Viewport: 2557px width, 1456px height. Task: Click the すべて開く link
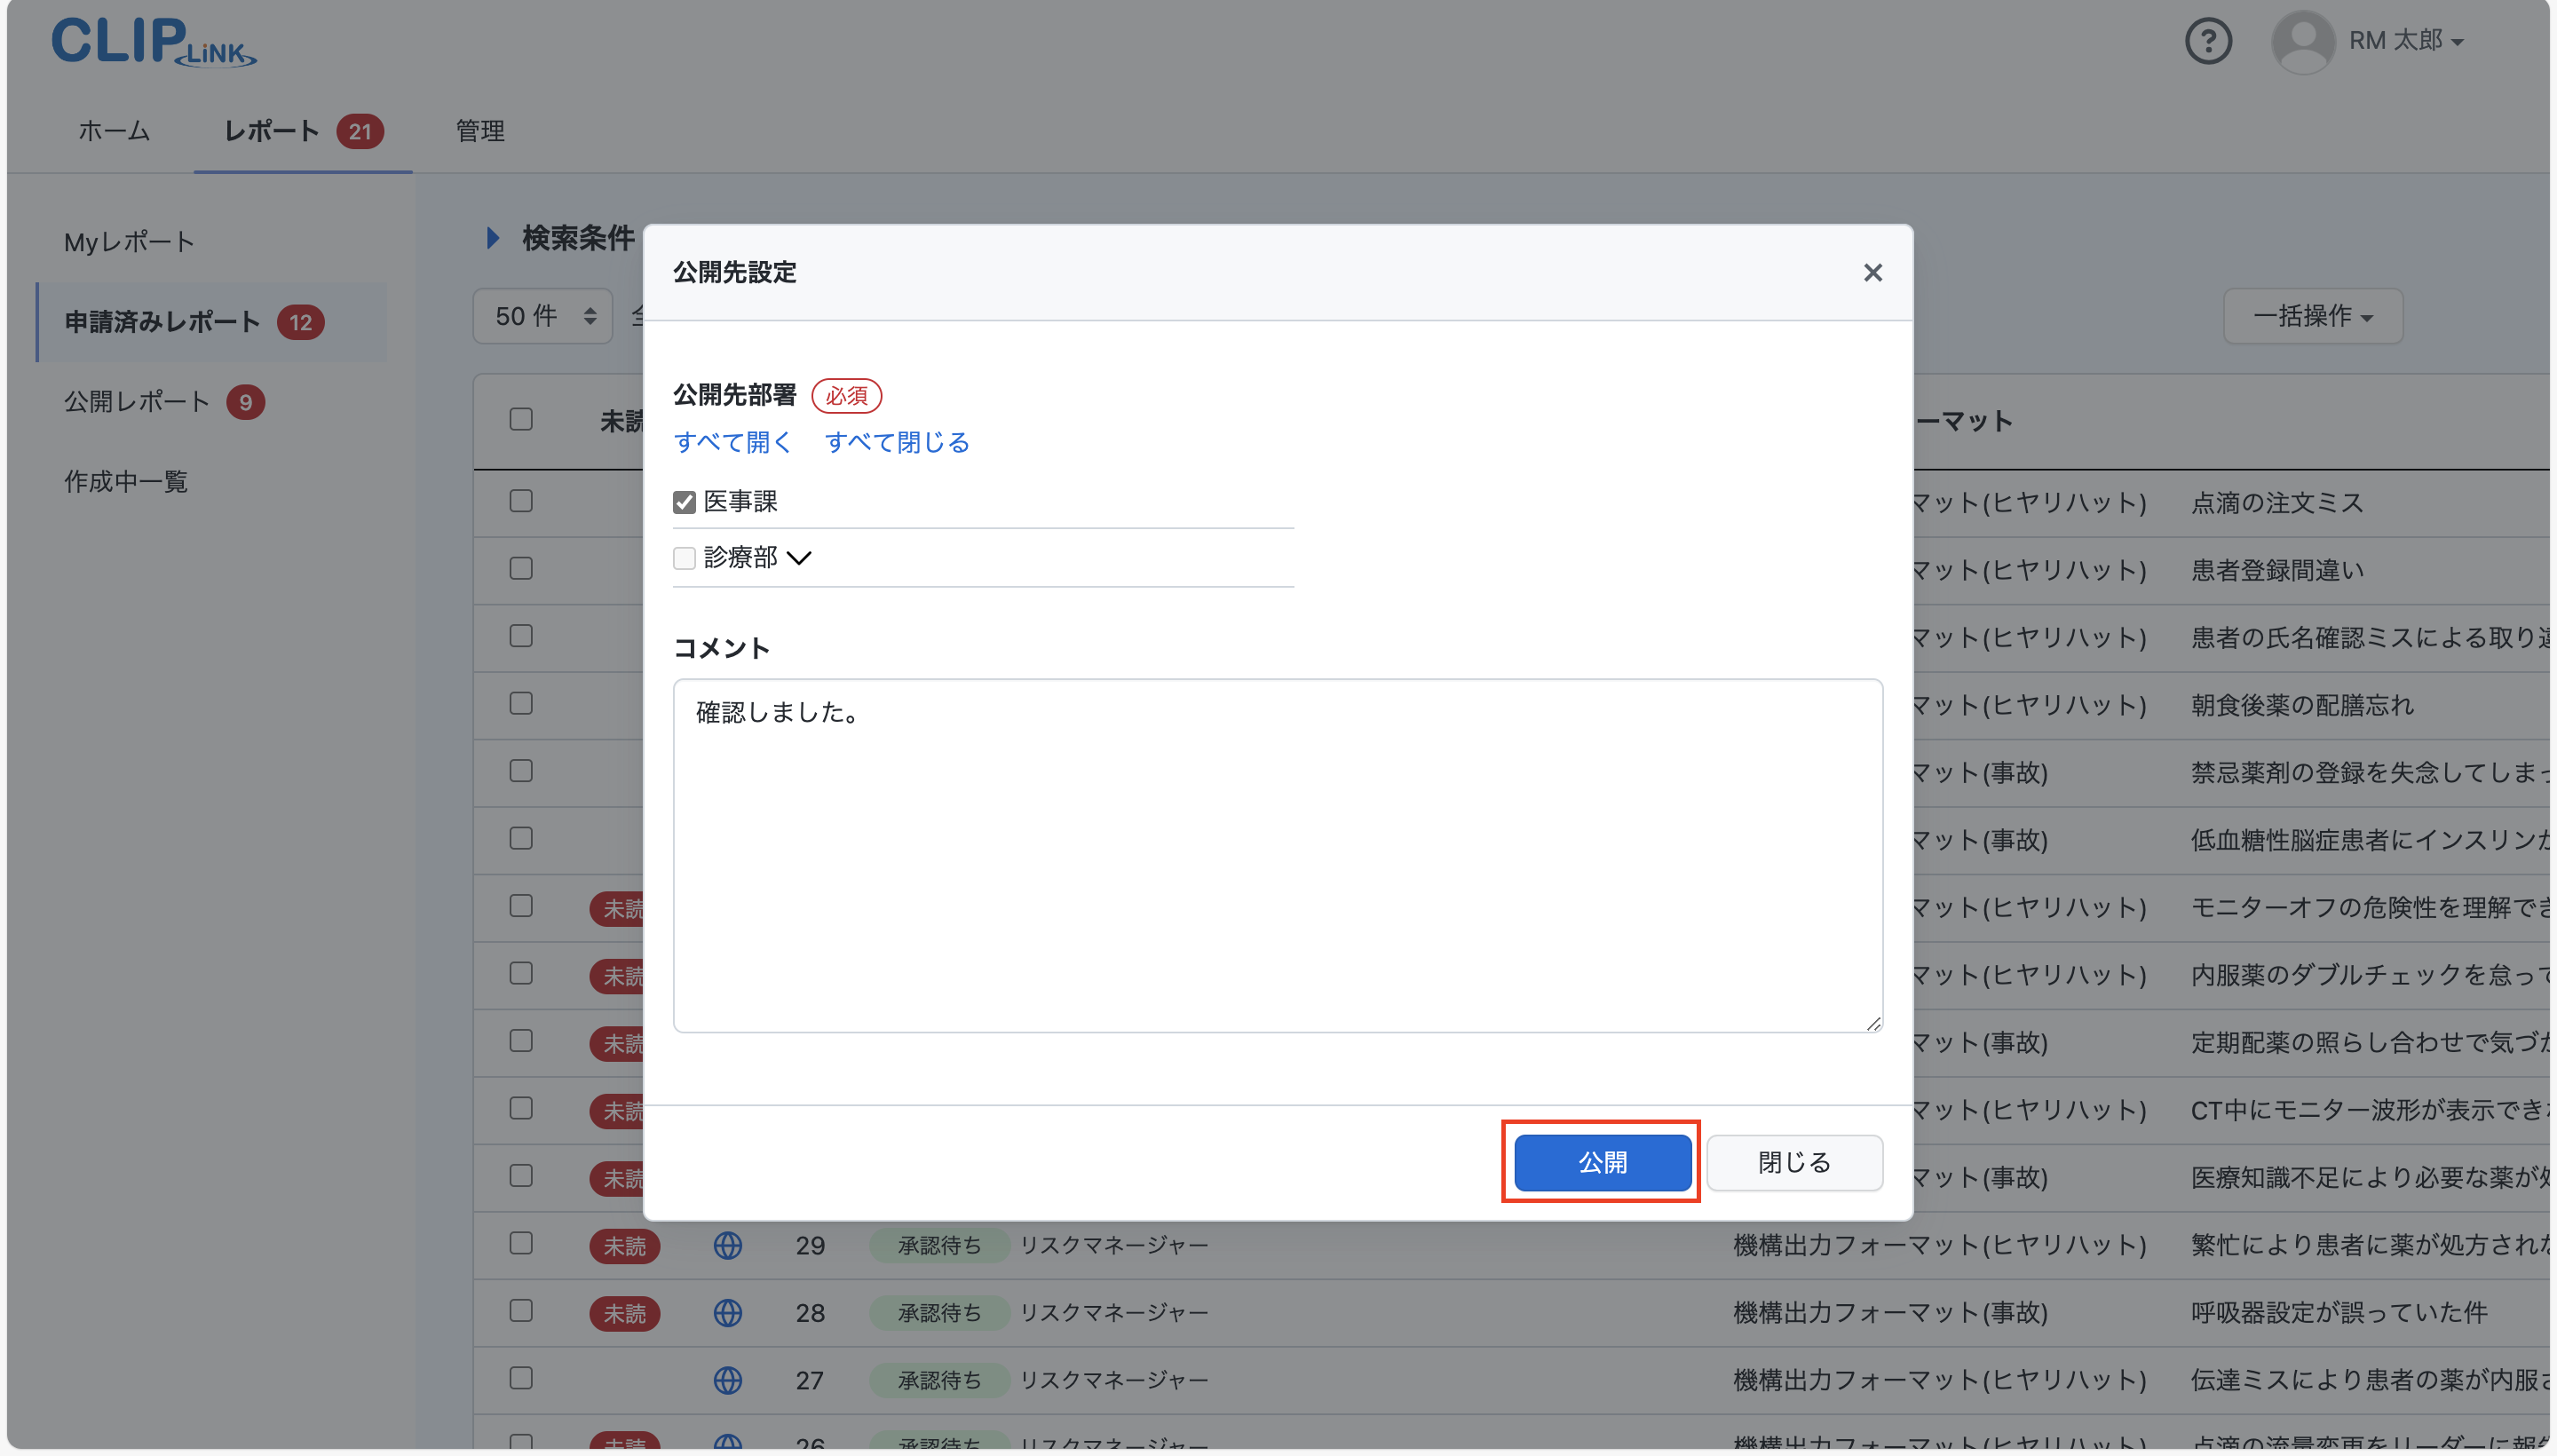[733, 442]
